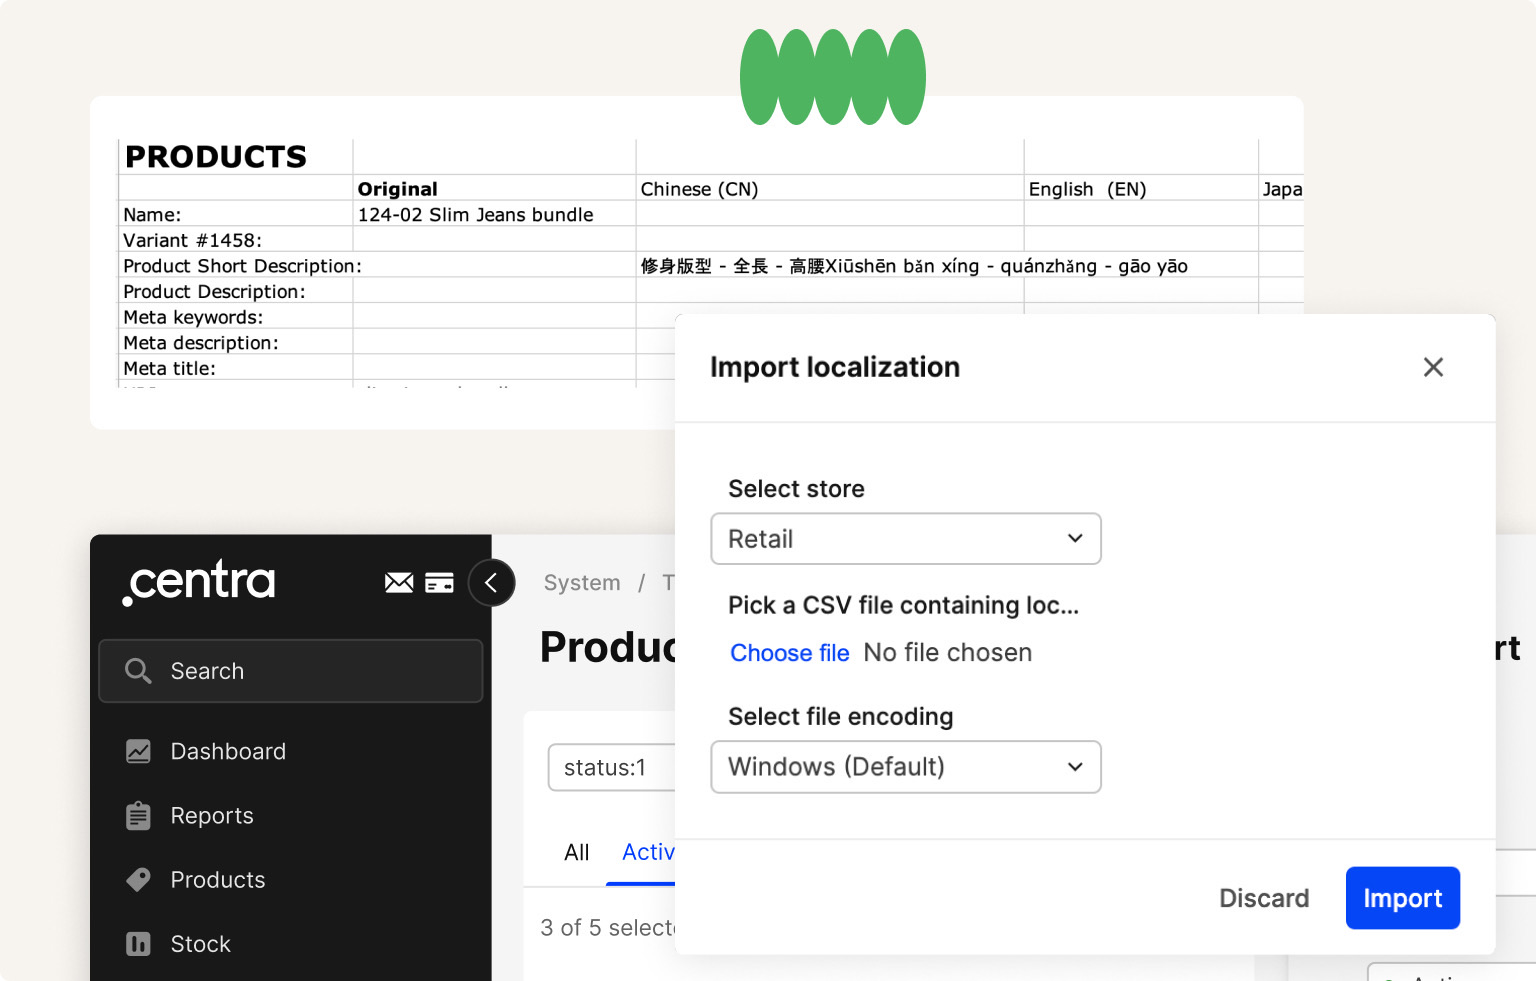Screen dimensions: 1536x981
Task: Click the status:1 filter field
Action: coord(610,768)
